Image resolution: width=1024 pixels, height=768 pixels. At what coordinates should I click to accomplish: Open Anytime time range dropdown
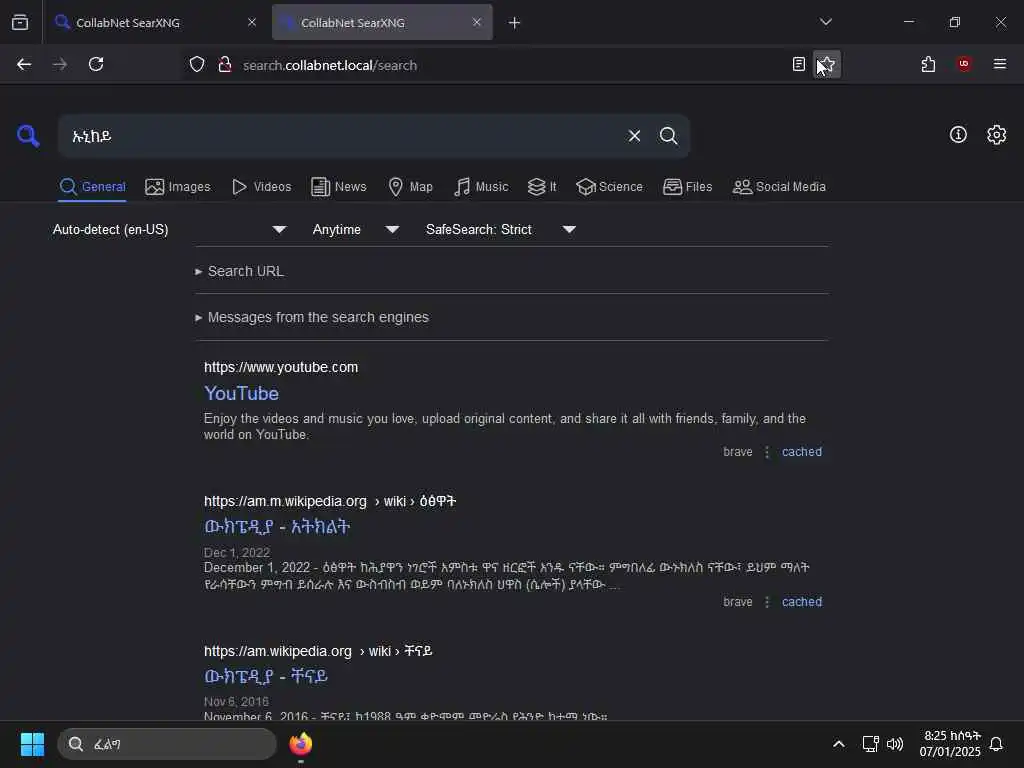pyautogui.click(x=355, y=229)
